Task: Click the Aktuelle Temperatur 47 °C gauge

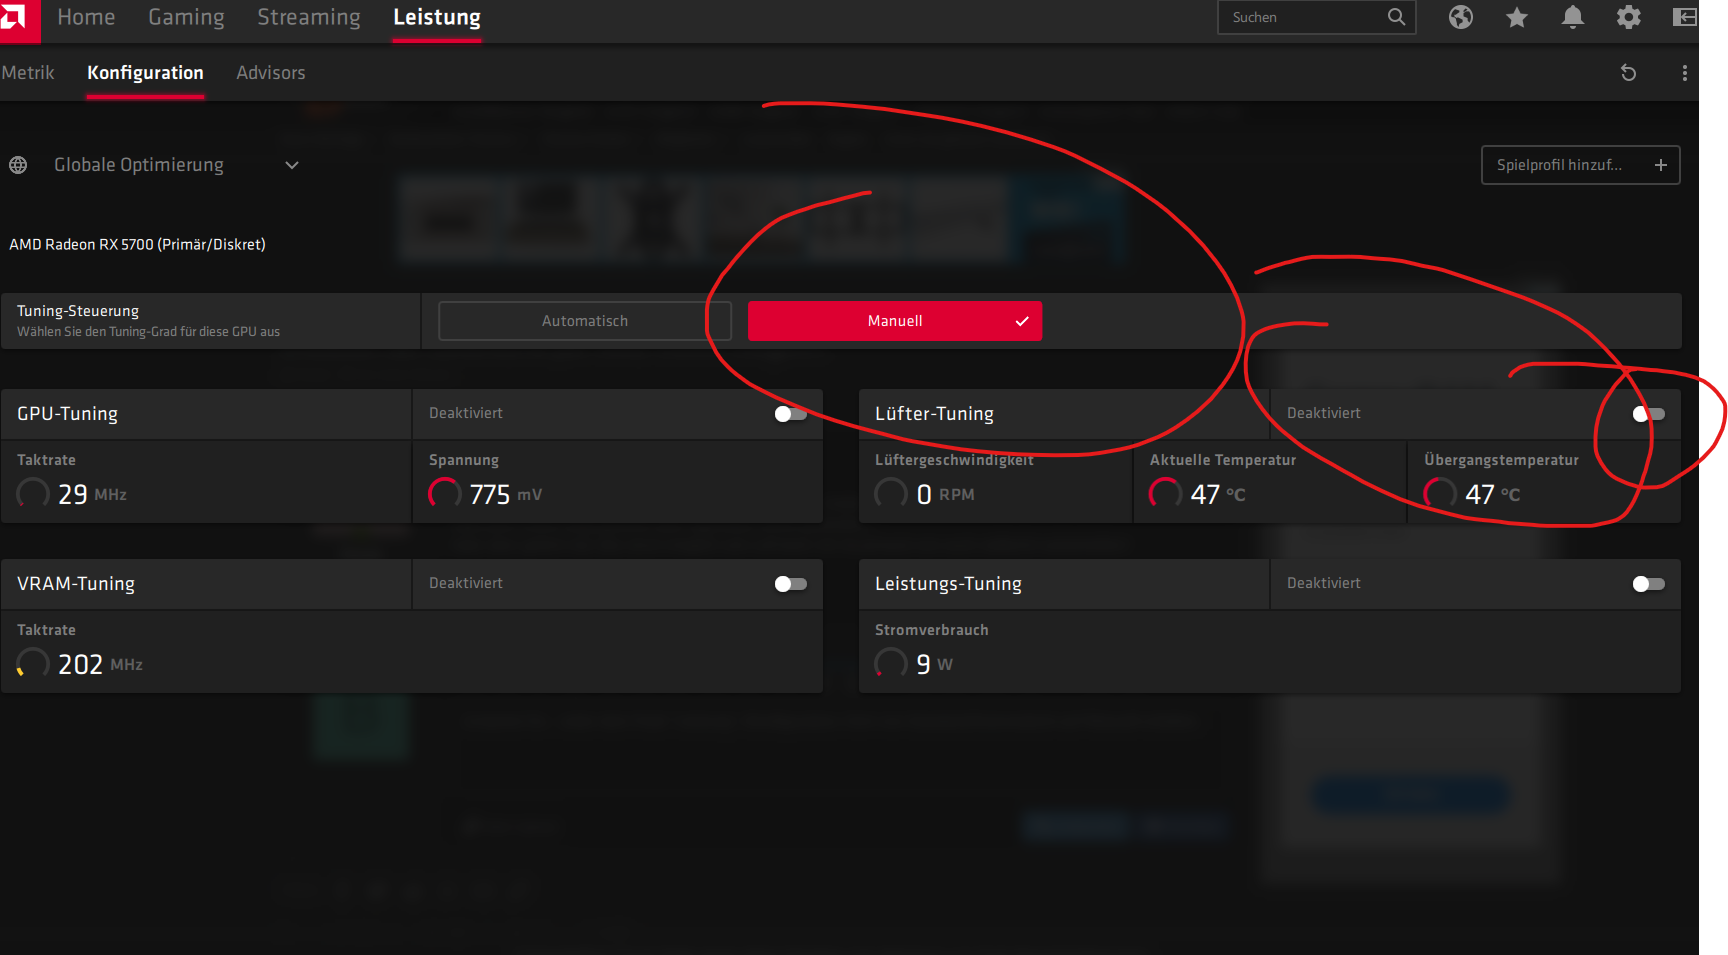Action: pyautogui.click(x=1166, y=493)
